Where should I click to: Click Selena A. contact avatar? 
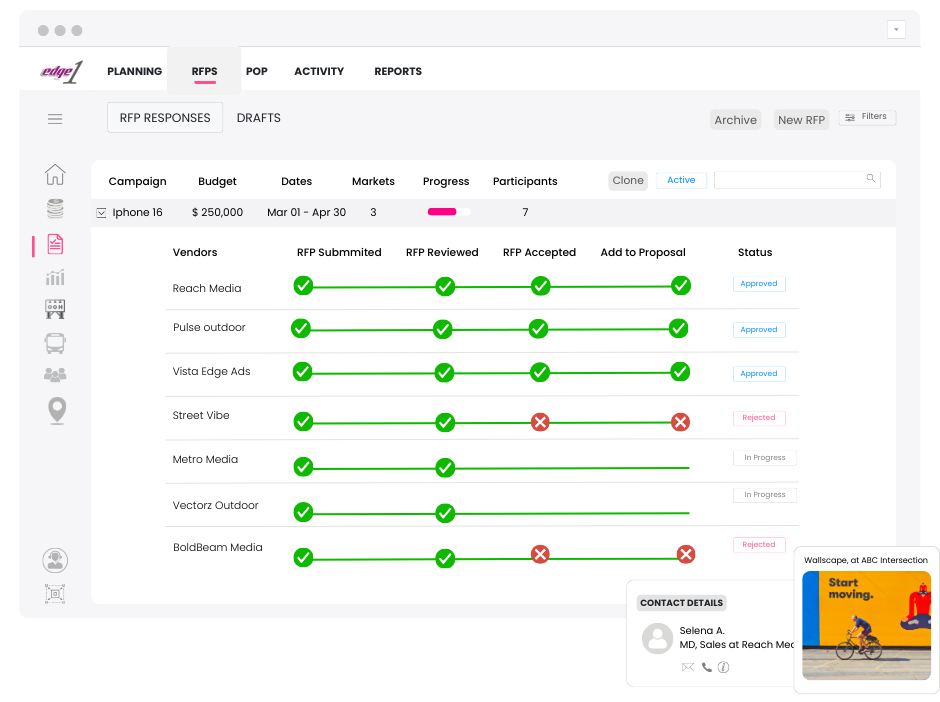tap(658, 638)
